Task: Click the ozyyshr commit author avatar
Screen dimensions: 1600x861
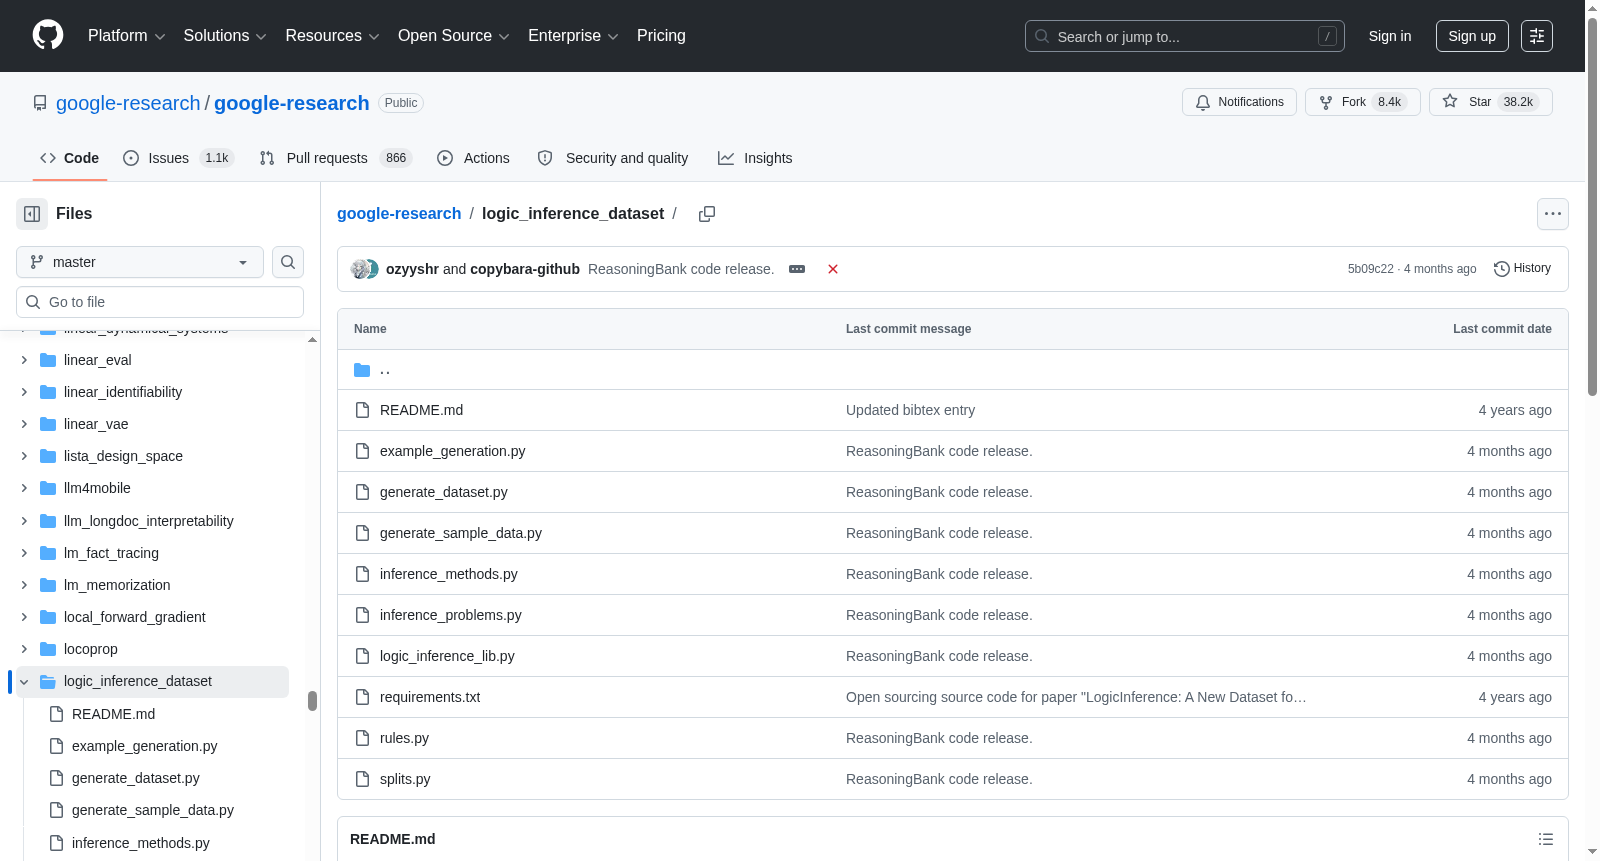Action: pyautogui.click(x=359, y=269)
